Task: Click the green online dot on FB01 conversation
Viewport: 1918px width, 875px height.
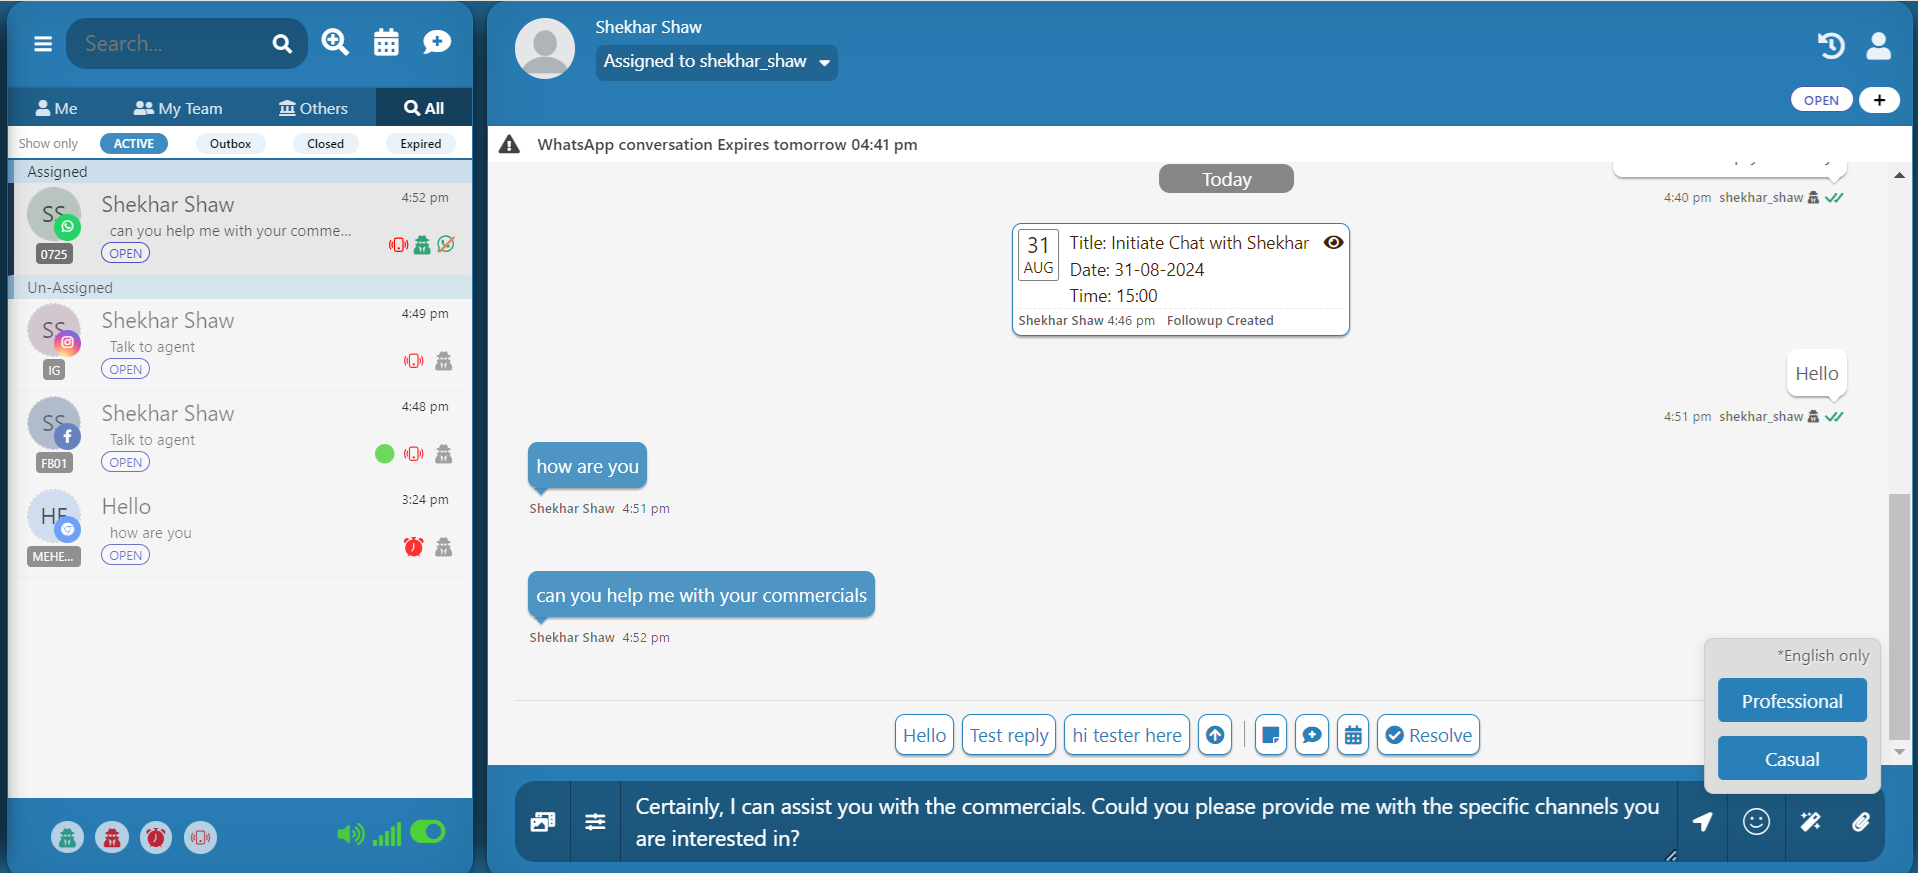Action: [384, 454]
